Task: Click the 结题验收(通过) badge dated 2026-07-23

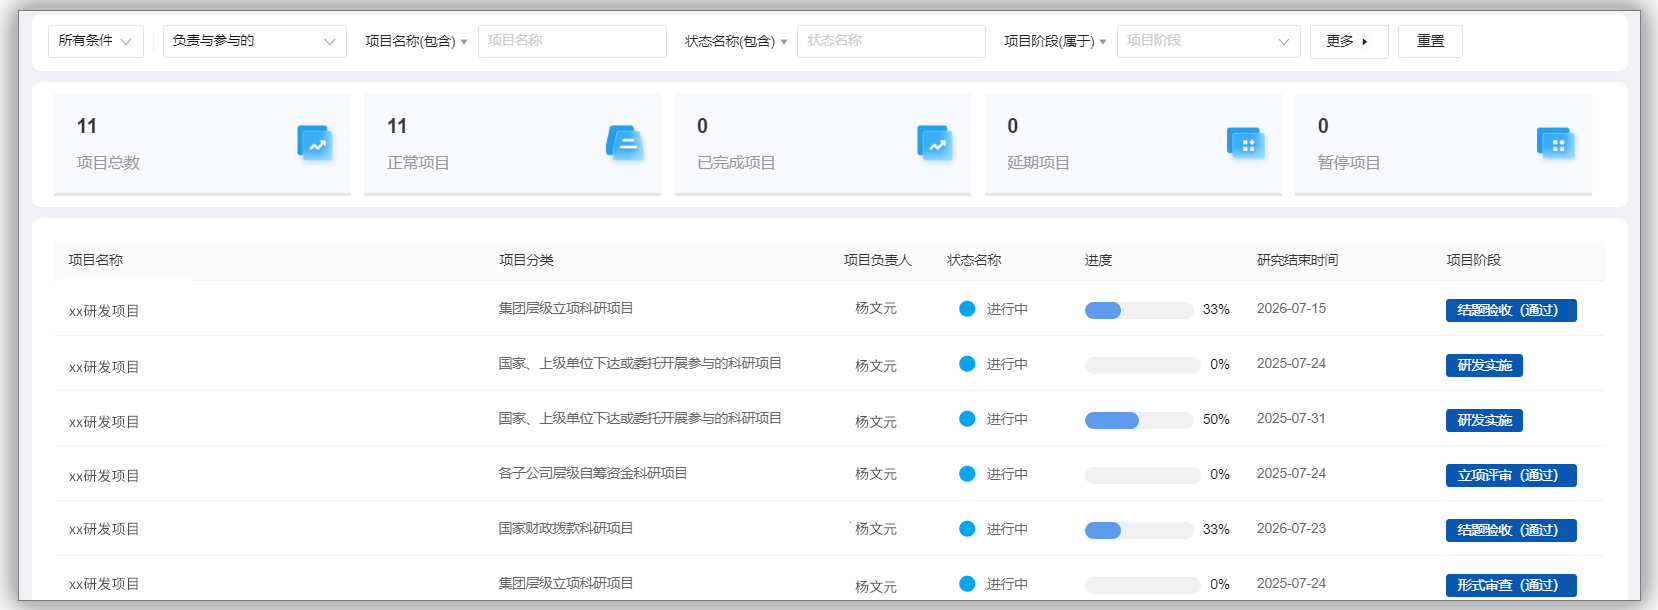Action: coord(1511,530)
